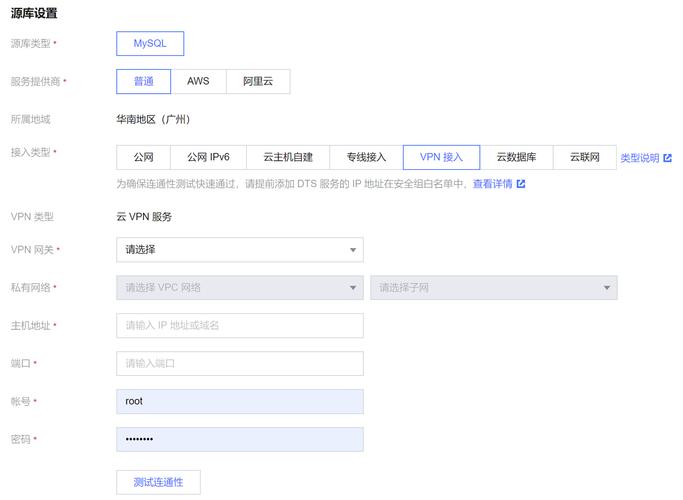This screenshot has width=683, height=500.
Task: Click 华南地区（广州）region text
Action: pyautogui.click(x=153, y=119)
